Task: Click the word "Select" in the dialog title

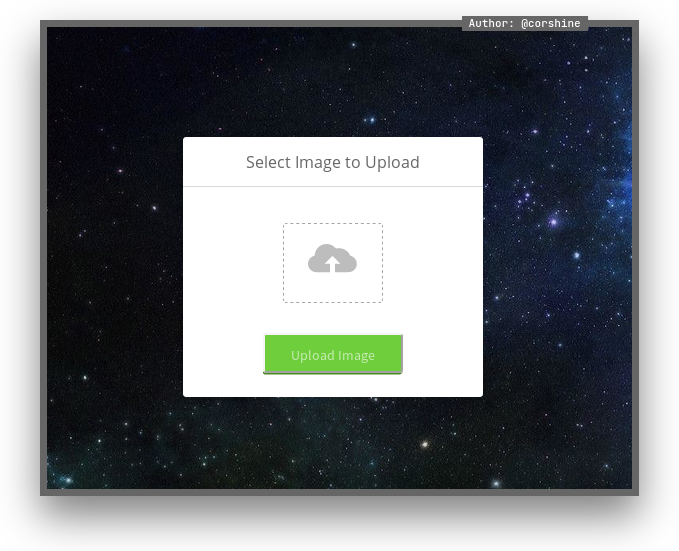Action: [268, 162]
